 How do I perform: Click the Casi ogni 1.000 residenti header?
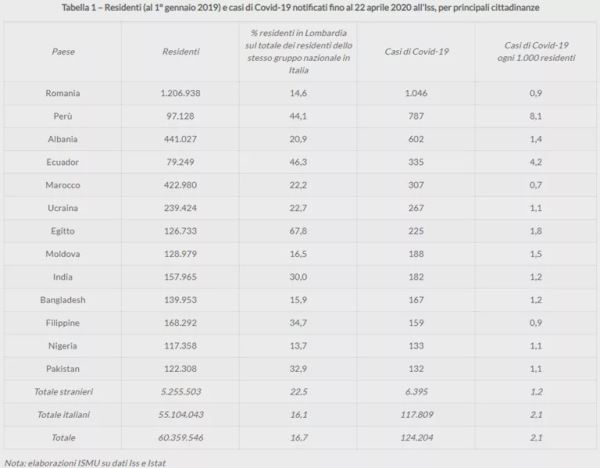click(x=536, y=52)
